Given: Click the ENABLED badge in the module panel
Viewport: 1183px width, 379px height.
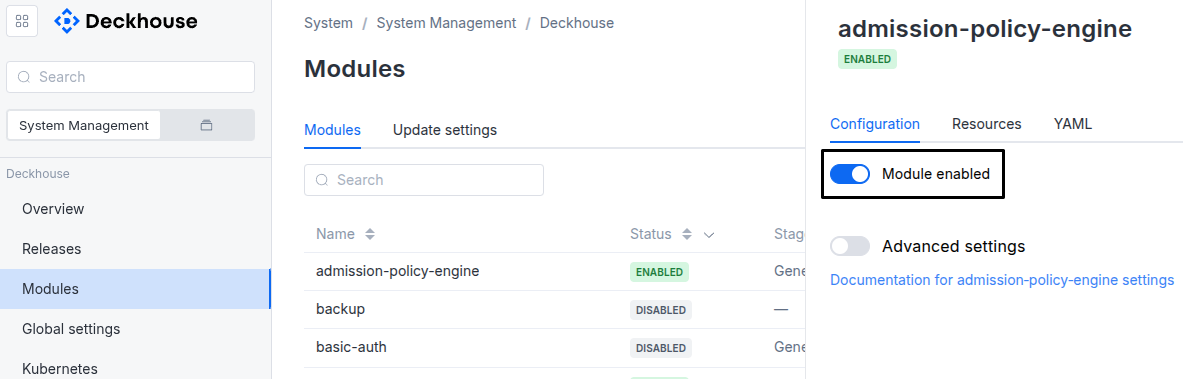Looking at the screenshot, I should 868,59.
